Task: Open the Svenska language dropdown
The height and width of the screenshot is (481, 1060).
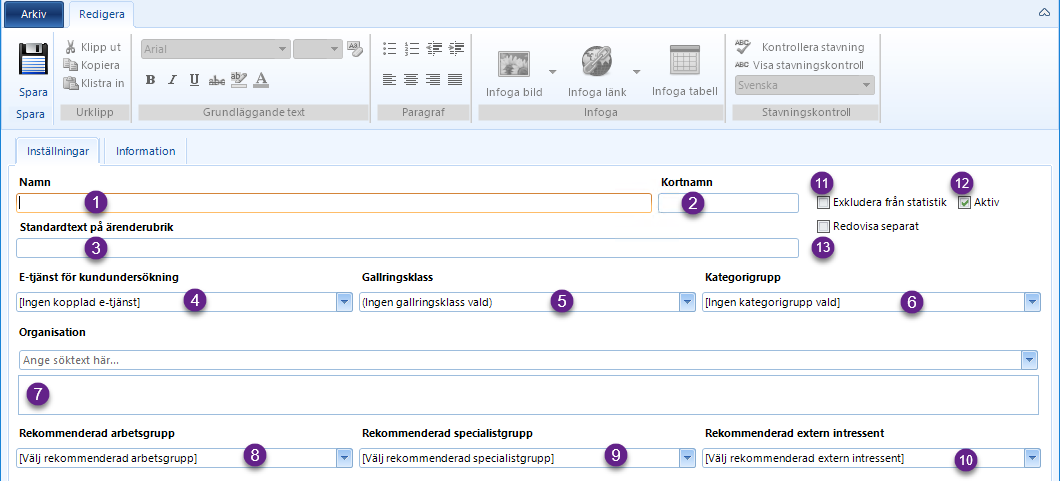Action: click(866, 85)
